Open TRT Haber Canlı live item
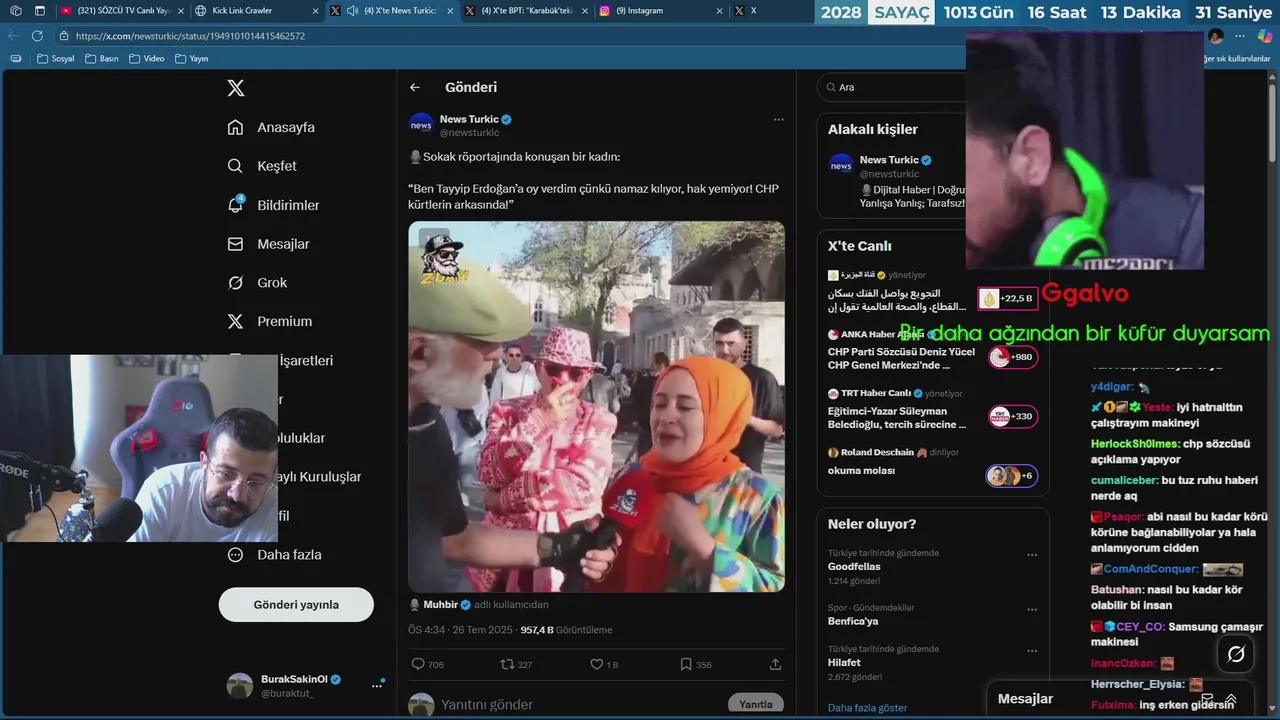 click(x=933, y=409)
